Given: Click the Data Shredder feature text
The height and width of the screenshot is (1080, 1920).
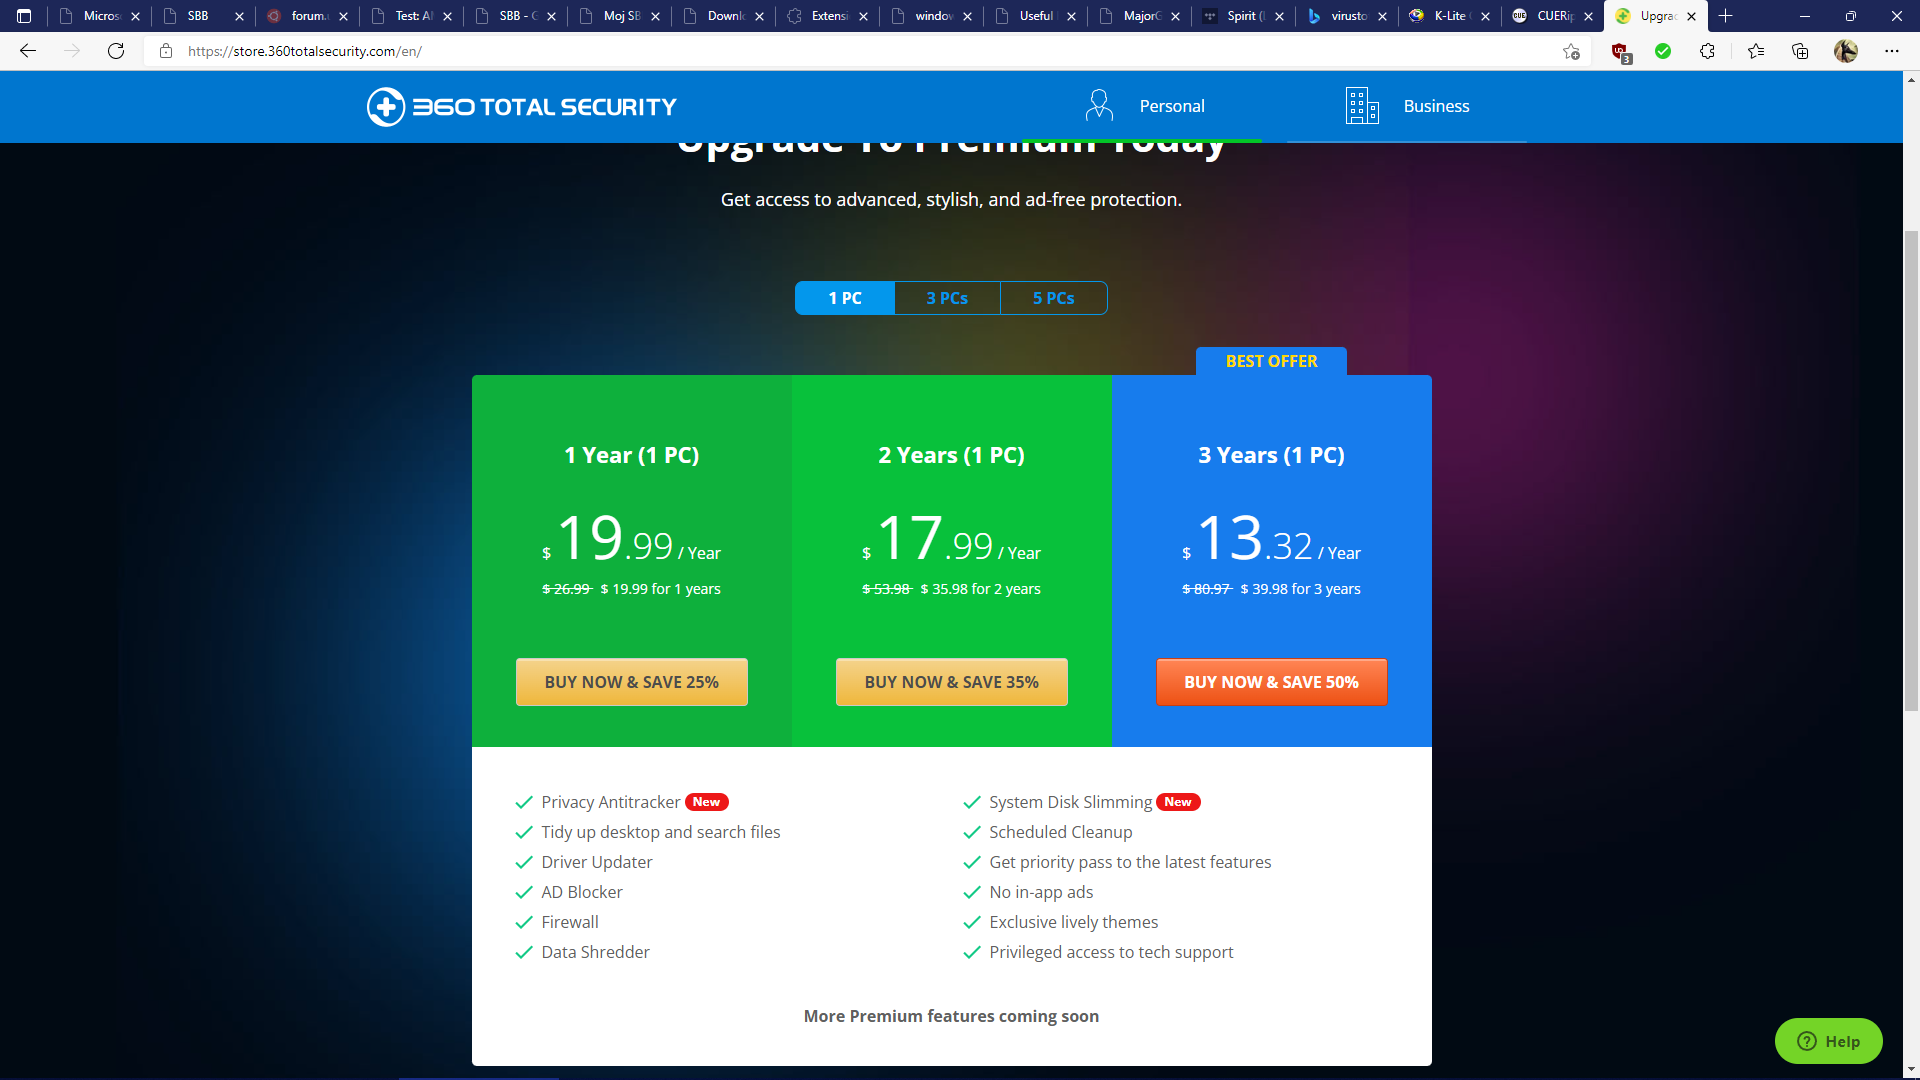Looking at the screenshot, I should [595, 952].
